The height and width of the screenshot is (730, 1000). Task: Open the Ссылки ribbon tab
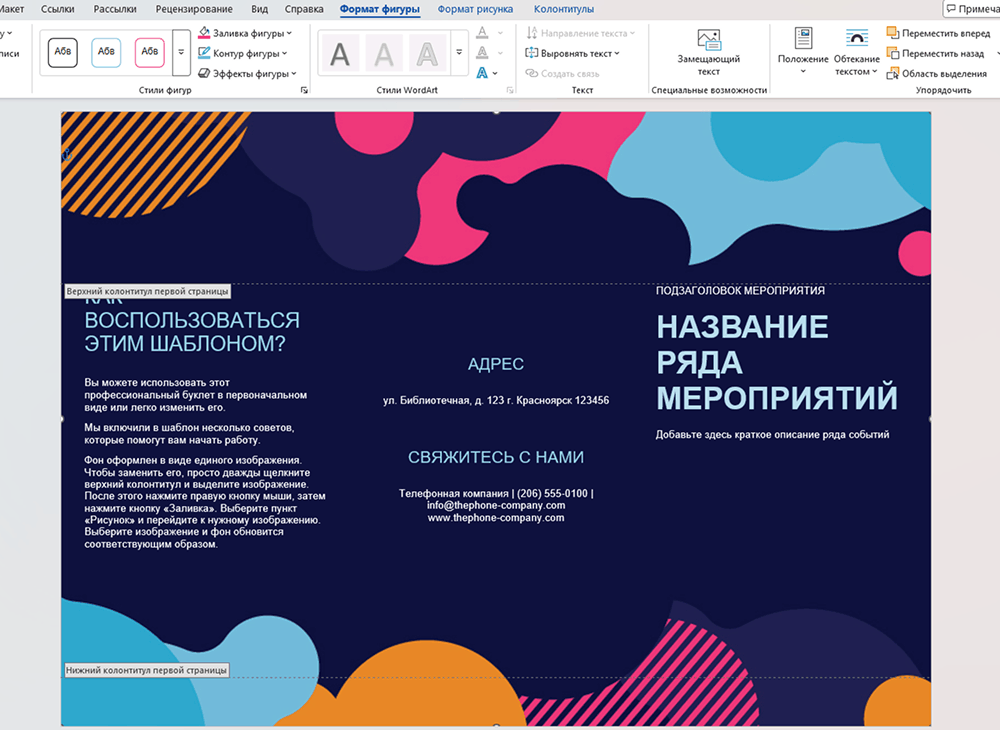[x=57, y=9]
